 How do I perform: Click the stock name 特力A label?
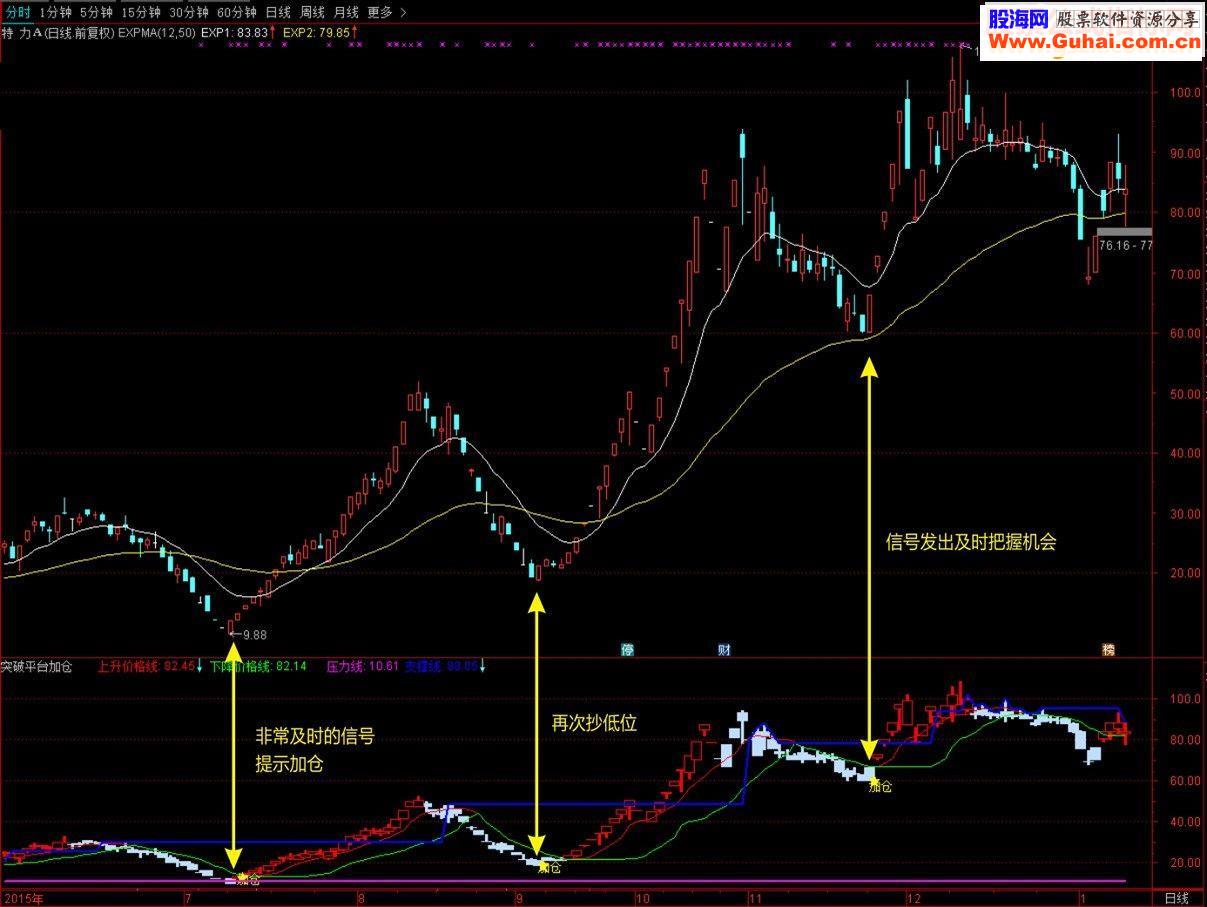[x=22, y=32]
